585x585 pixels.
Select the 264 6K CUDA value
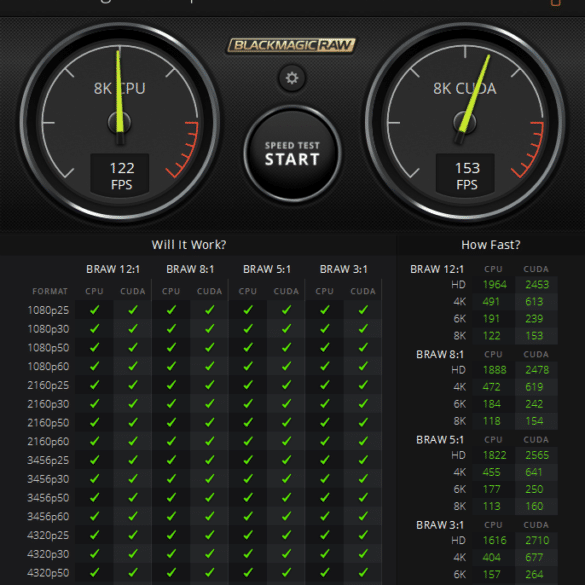tap(534, 575)
